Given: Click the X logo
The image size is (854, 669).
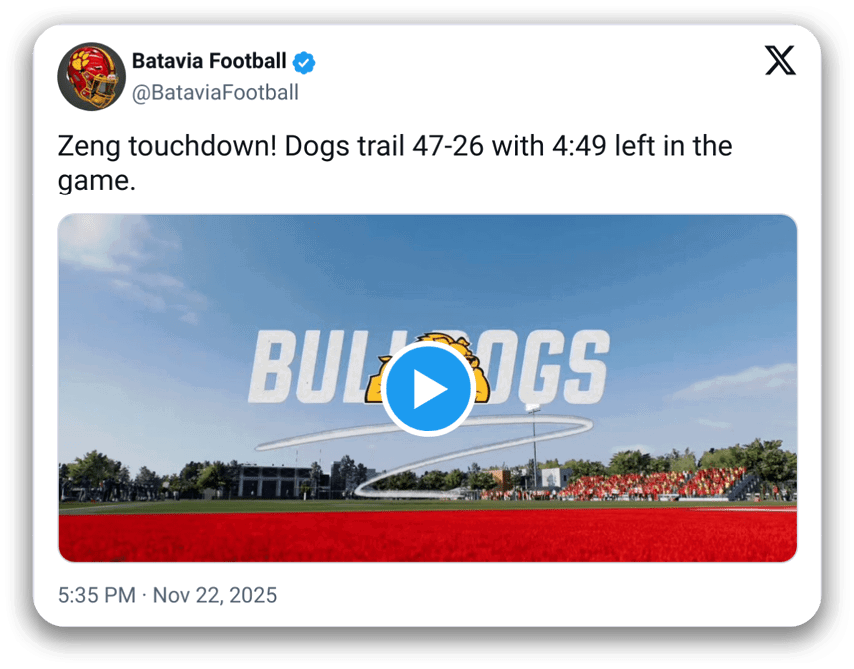Looking at the screenshot, I should coord(781,62).
